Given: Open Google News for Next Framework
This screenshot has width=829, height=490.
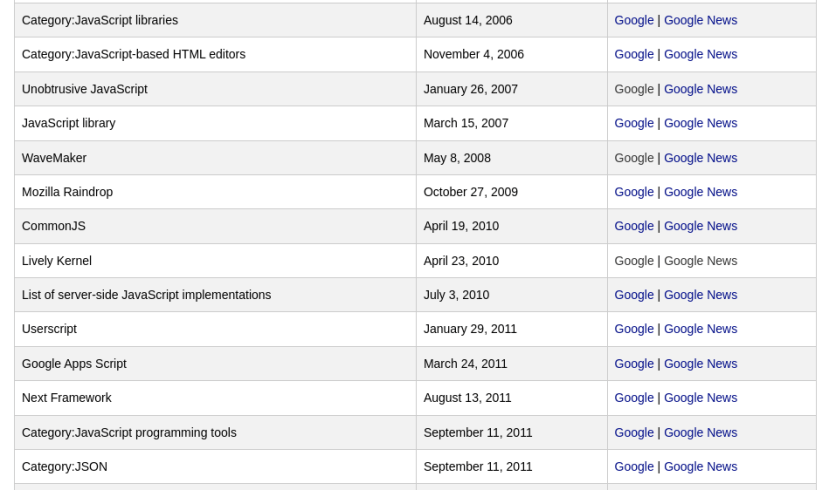Looking at the screenshot, I should [700, 398].
